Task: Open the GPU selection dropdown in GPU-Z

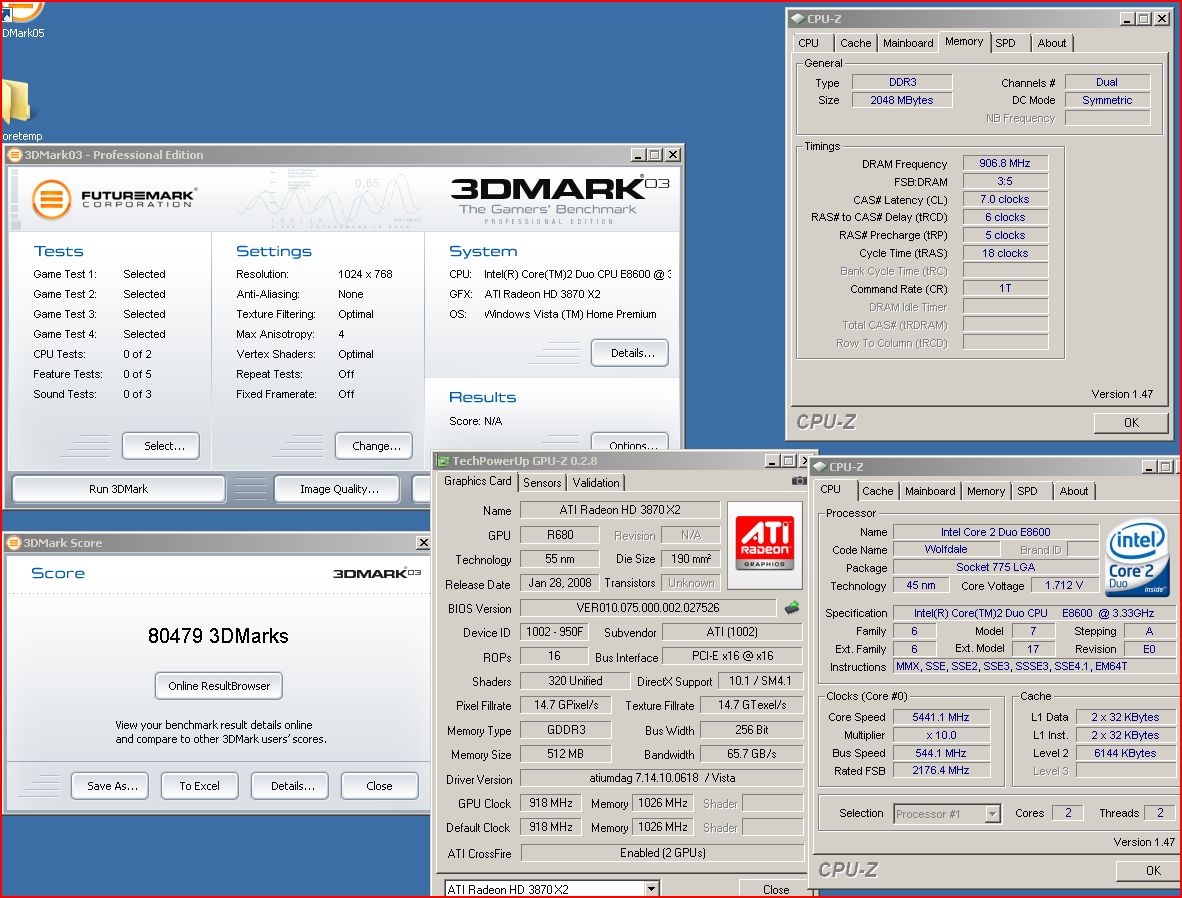Action: [x=651, y=889]
